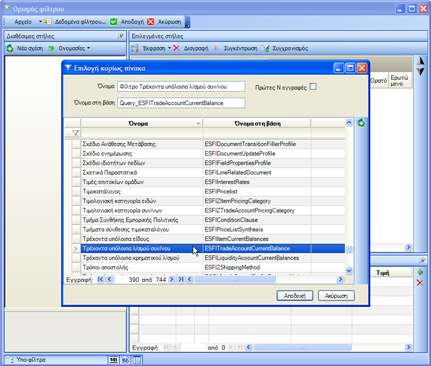This screenshot has height=366, width=431.
Task: Select row Τμήματα σύνθεσης τιμοκαταλόγου
Action: 208,230
